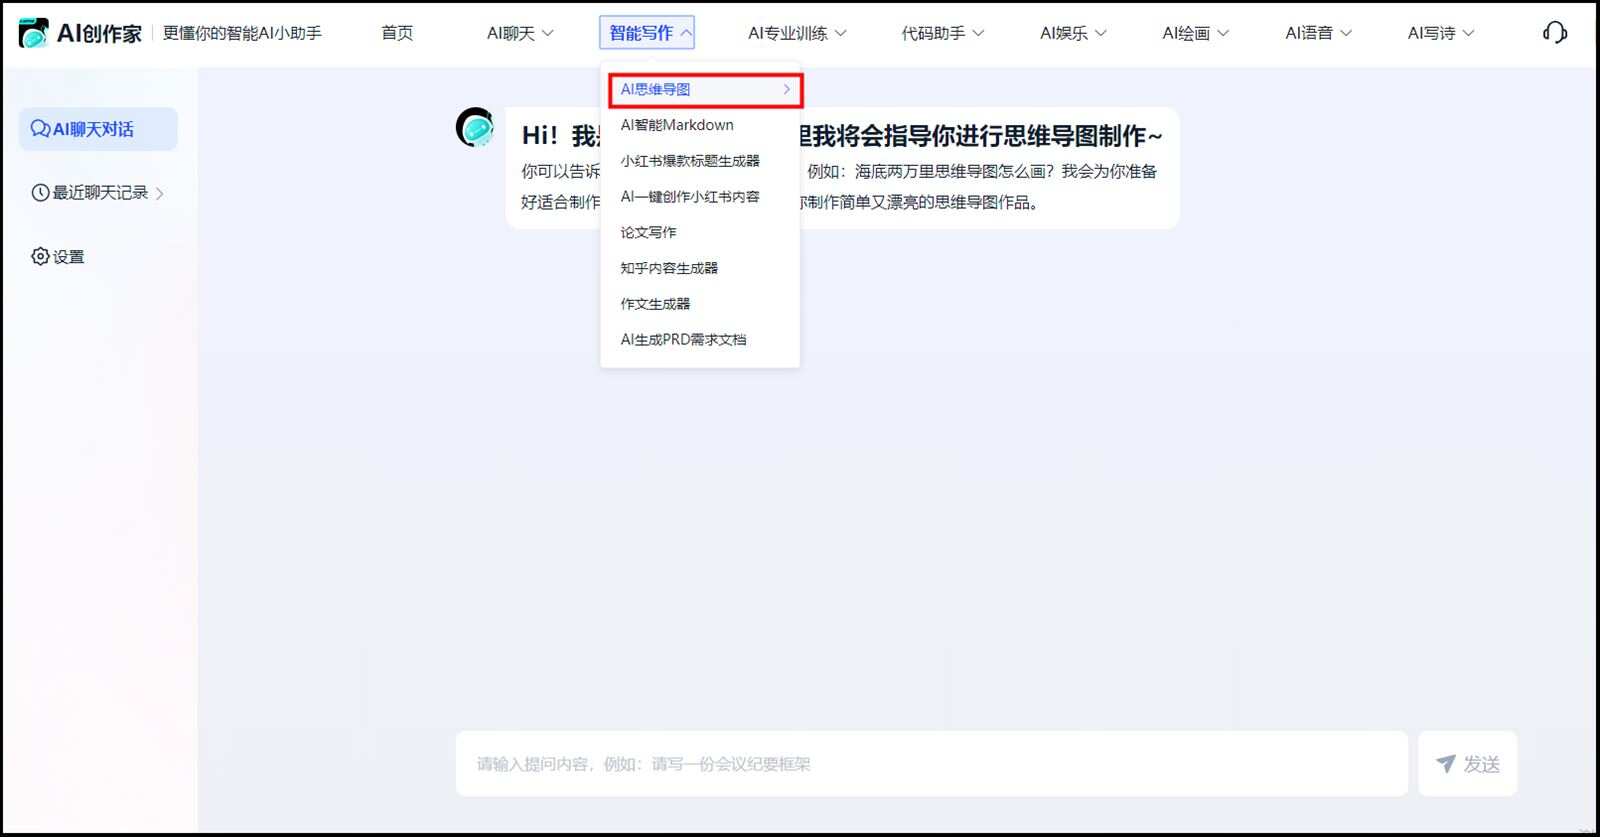This screenshot has width=1600, height=837.
Task: Click the AI创作家 brand name
Action: 99,33
